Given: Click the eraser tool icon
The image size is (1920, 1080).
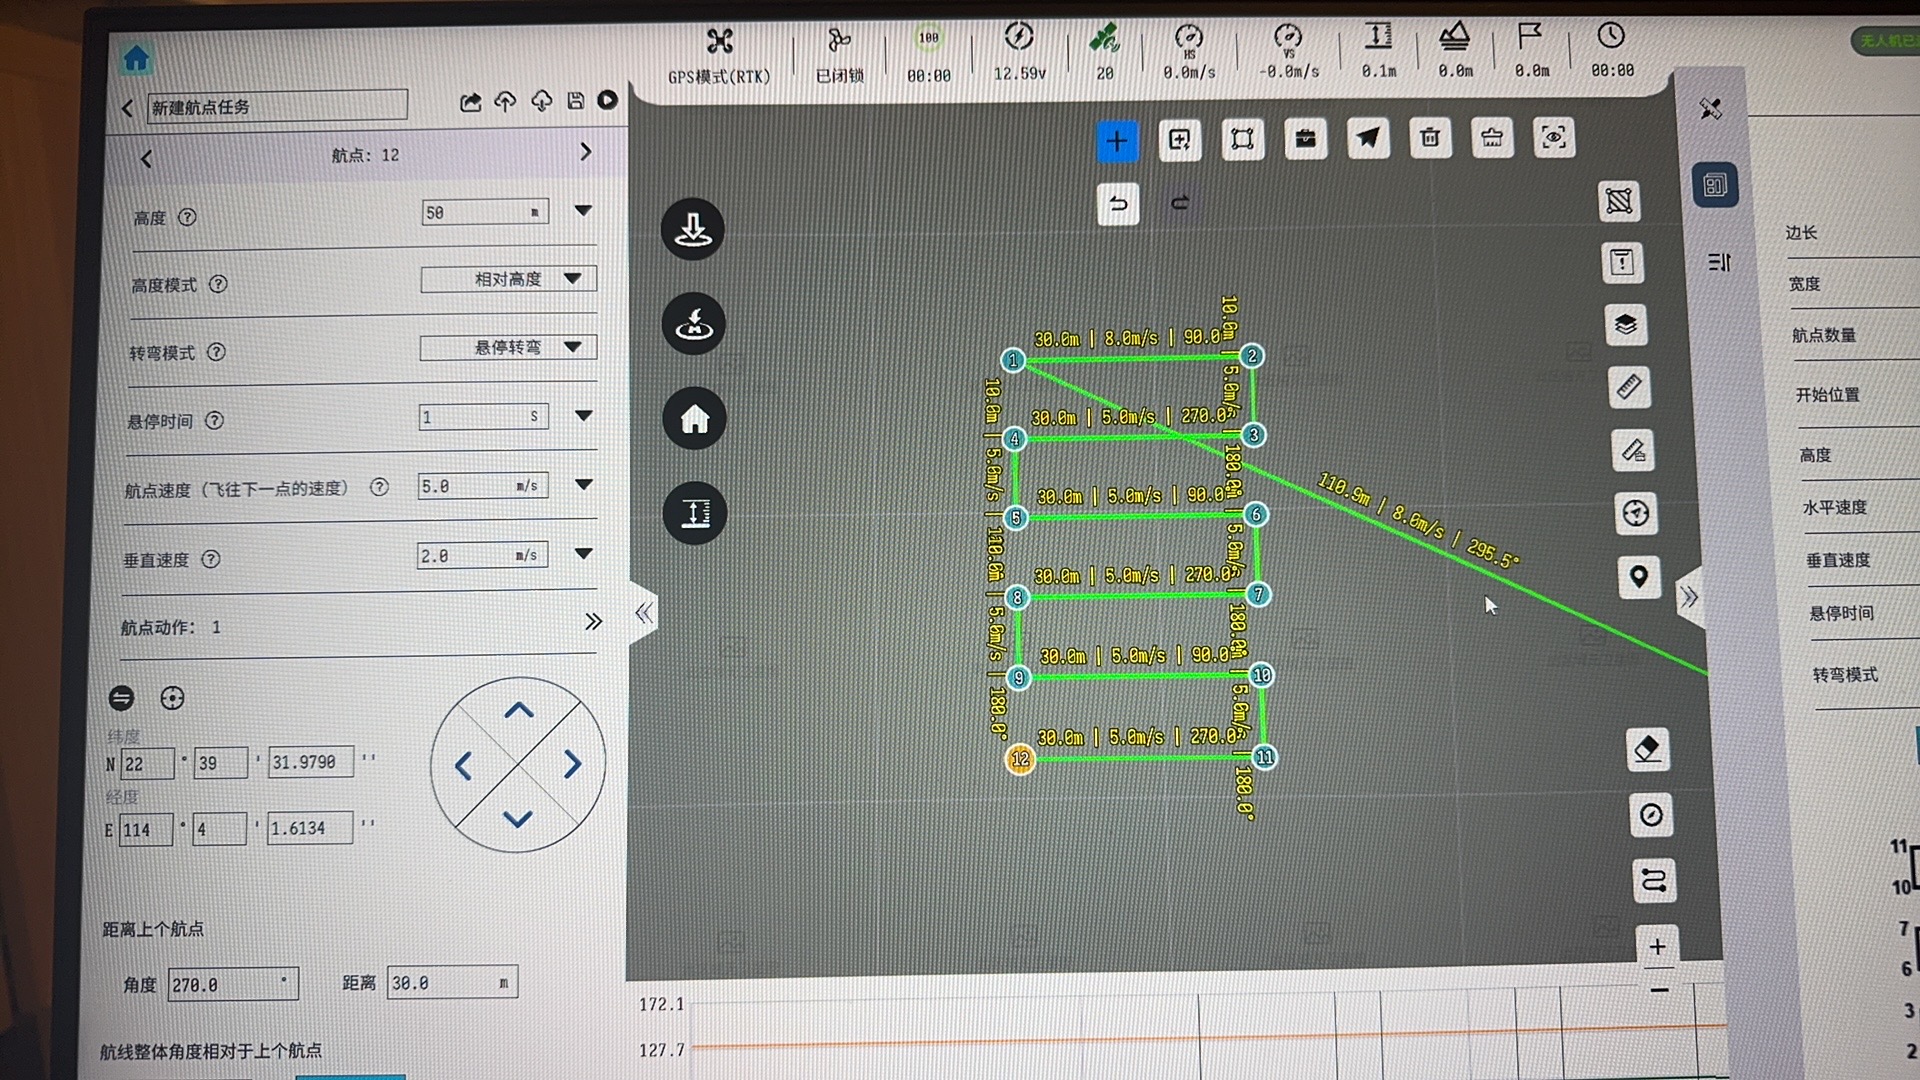Looking at the screenshot, I should tap(1647, 749).
